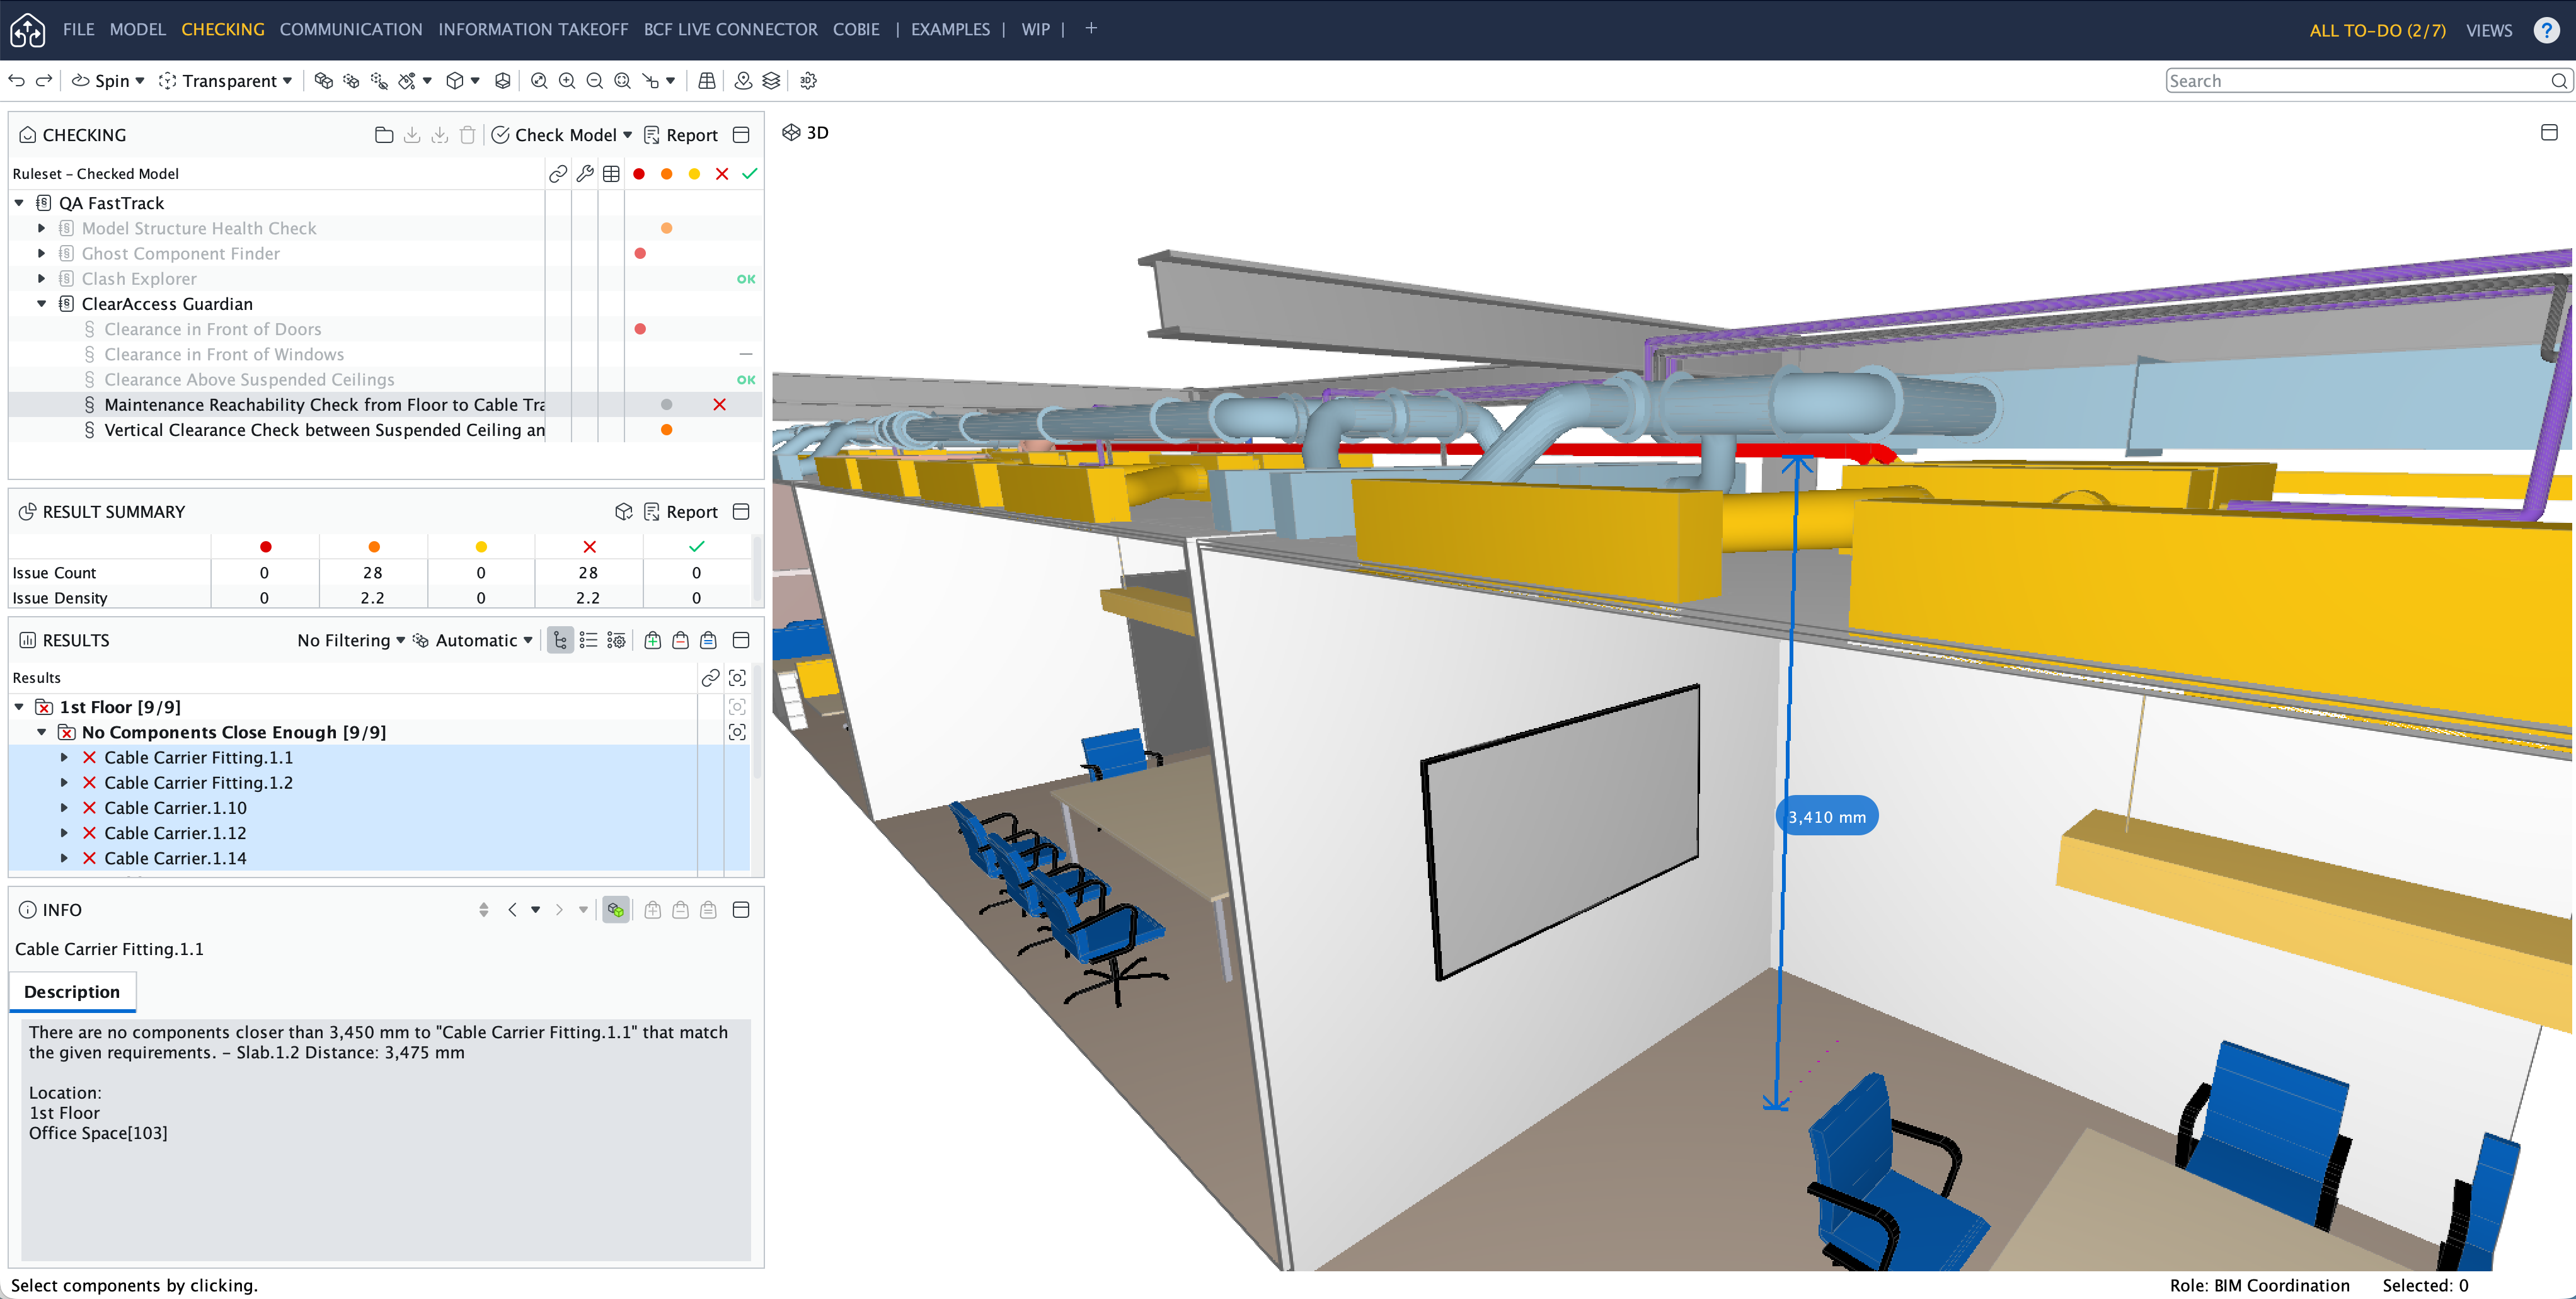Click the zoom to fit extents icon

539,81
